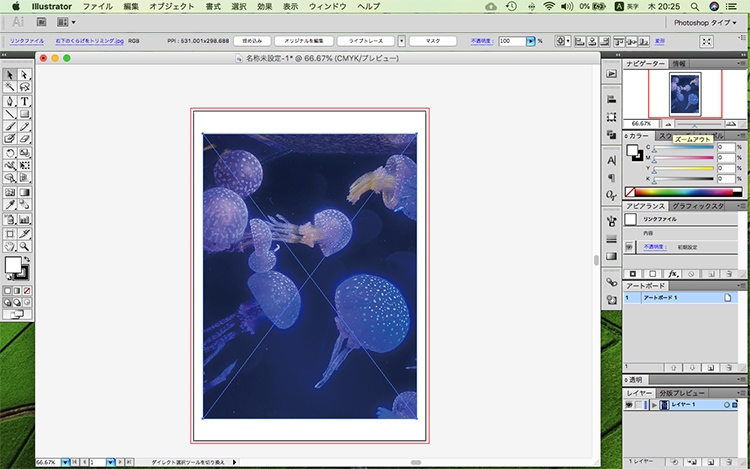Select the Hand tool
The image size is (750, 469).
(10, 244)
